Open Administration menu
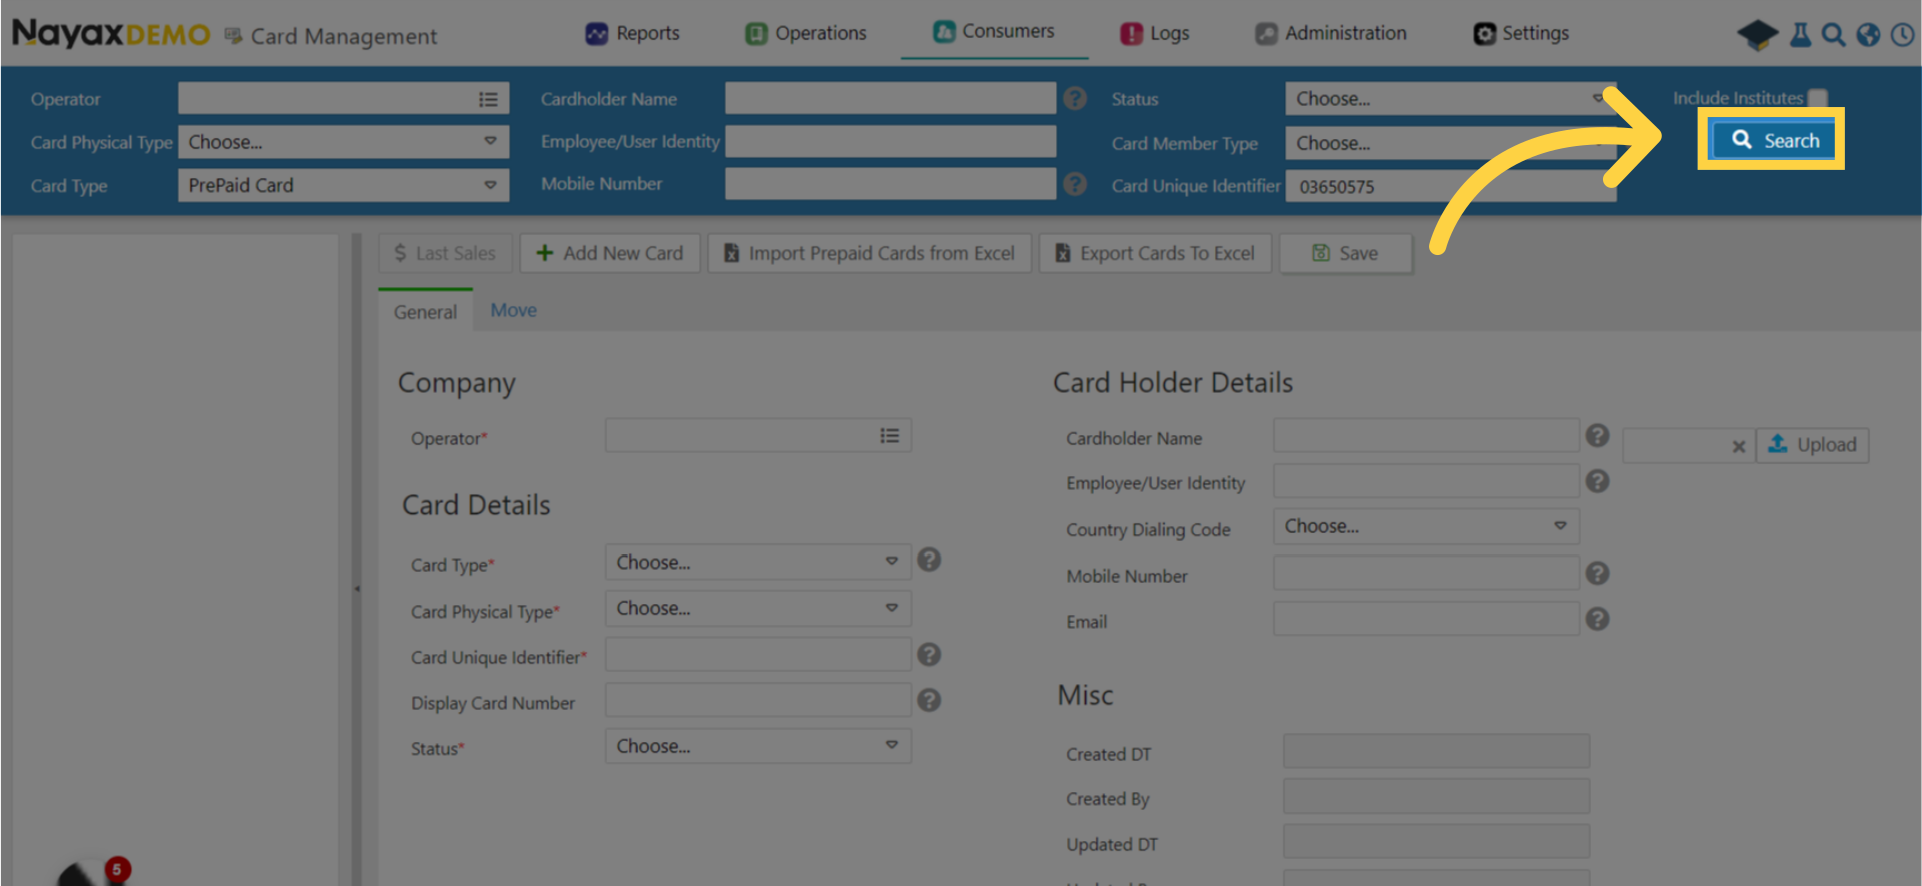Image resolution: width=1922 pixels, height=886 pixels. (x=1331, y=33)
